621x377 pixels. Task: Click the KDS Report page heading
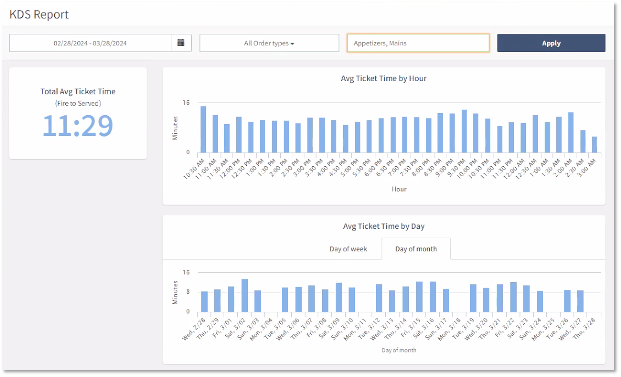39,15
